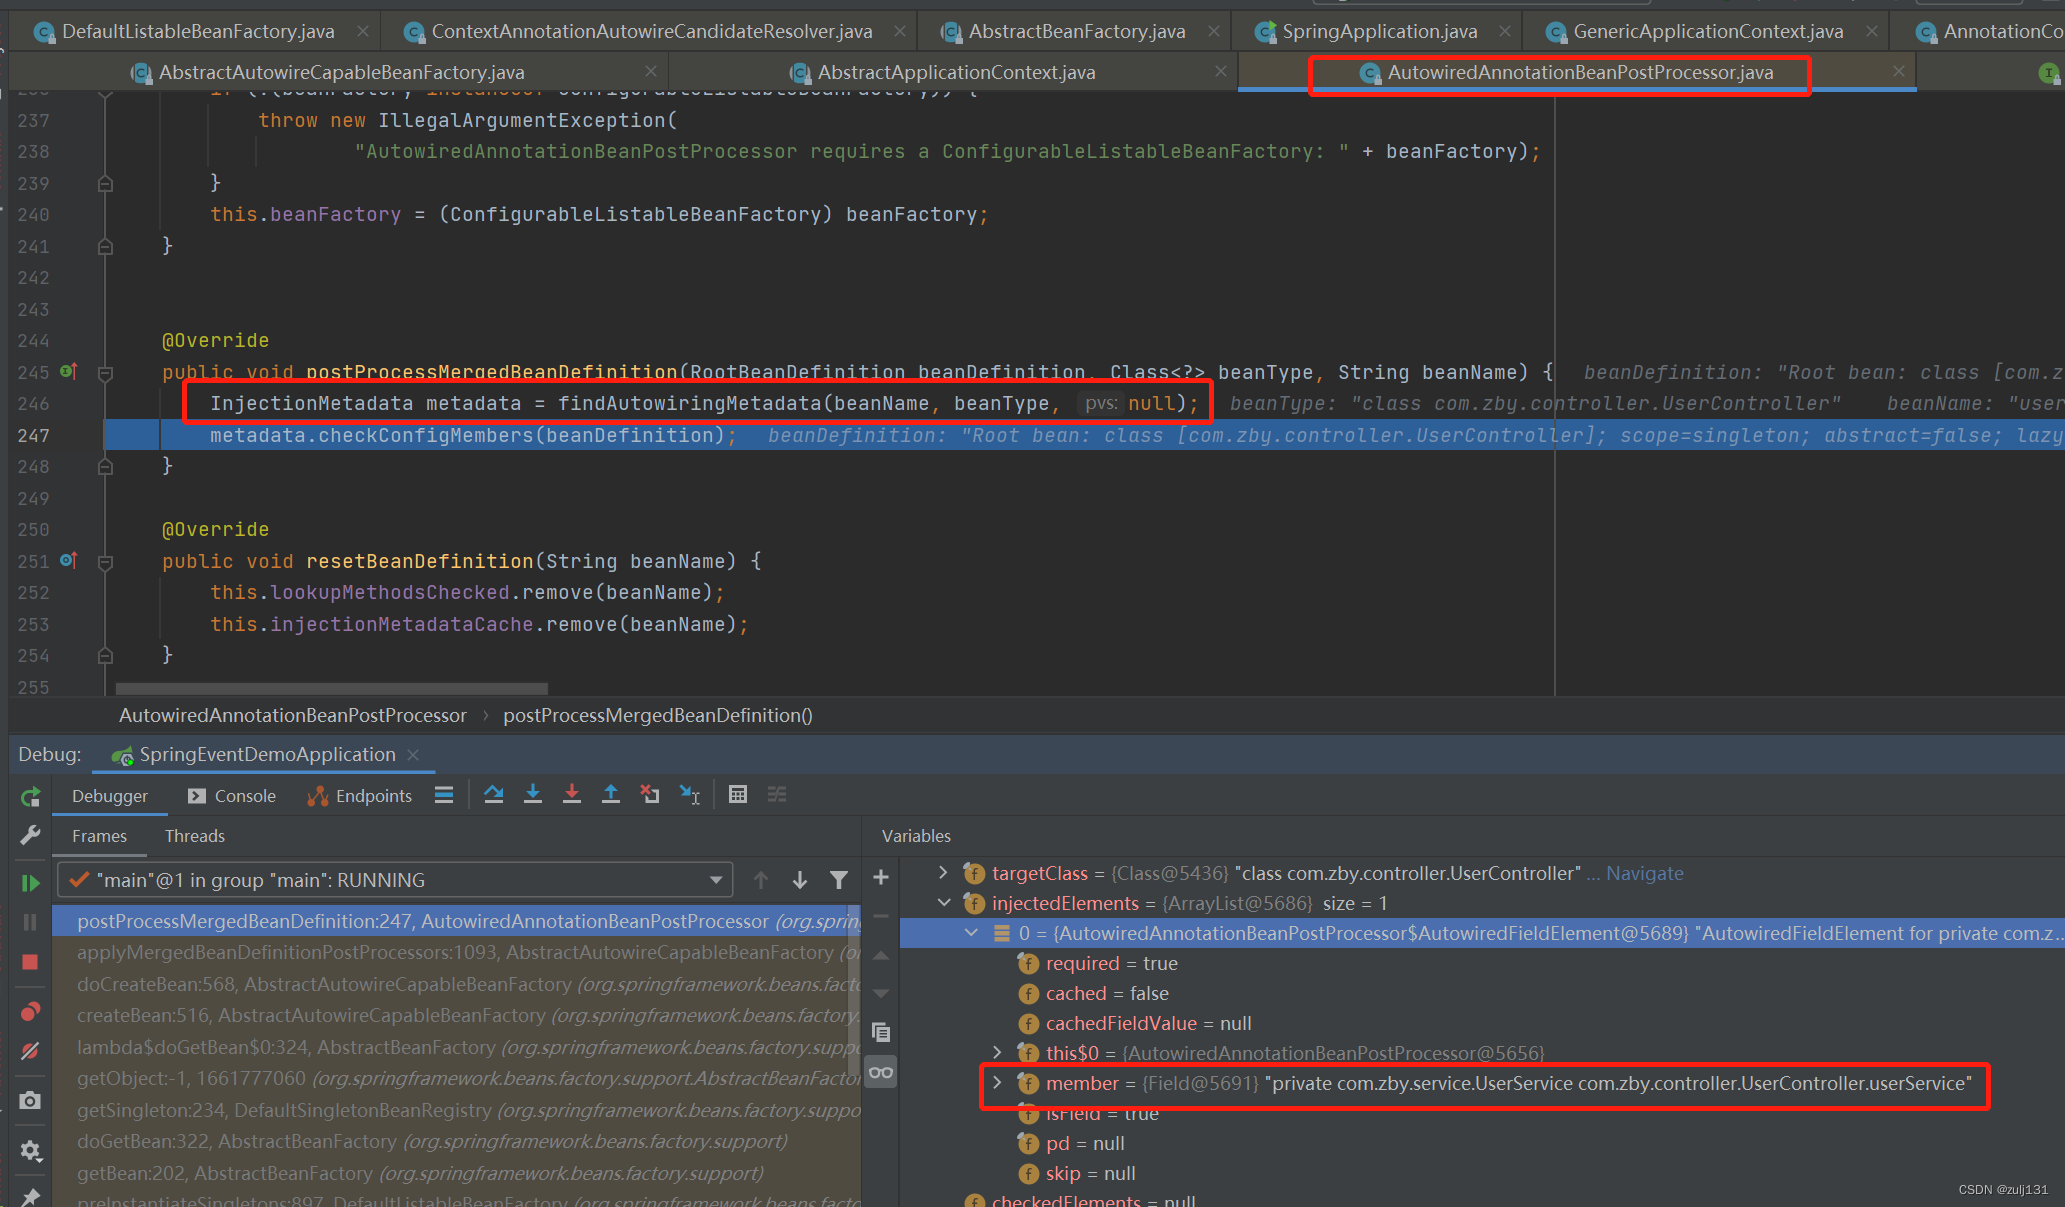Click postProcessMergedBeanDefinition() in breadcrumb
This screenshot has width=2065, height=1207.
(658, 715)
